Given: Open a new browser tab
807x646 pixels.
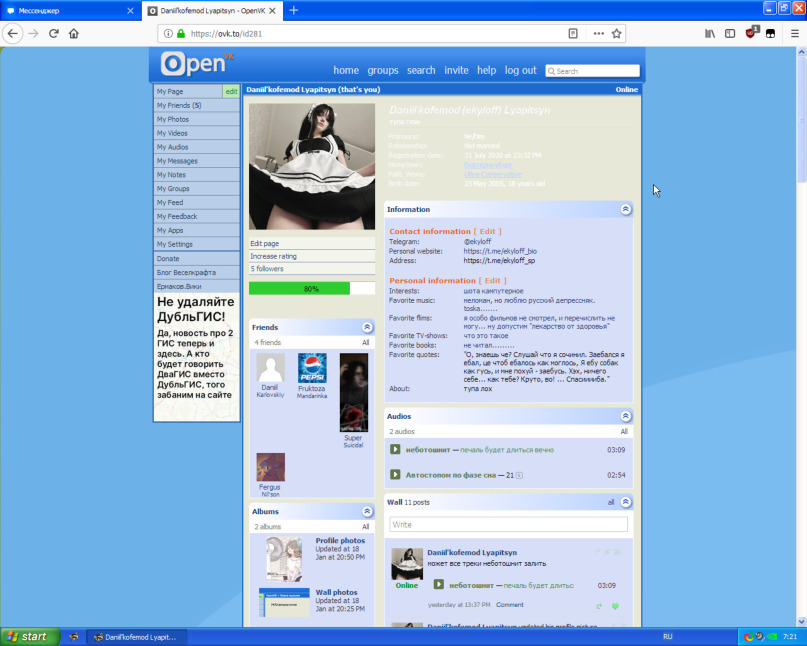Looking at the screenshot, I should [294, 10].
